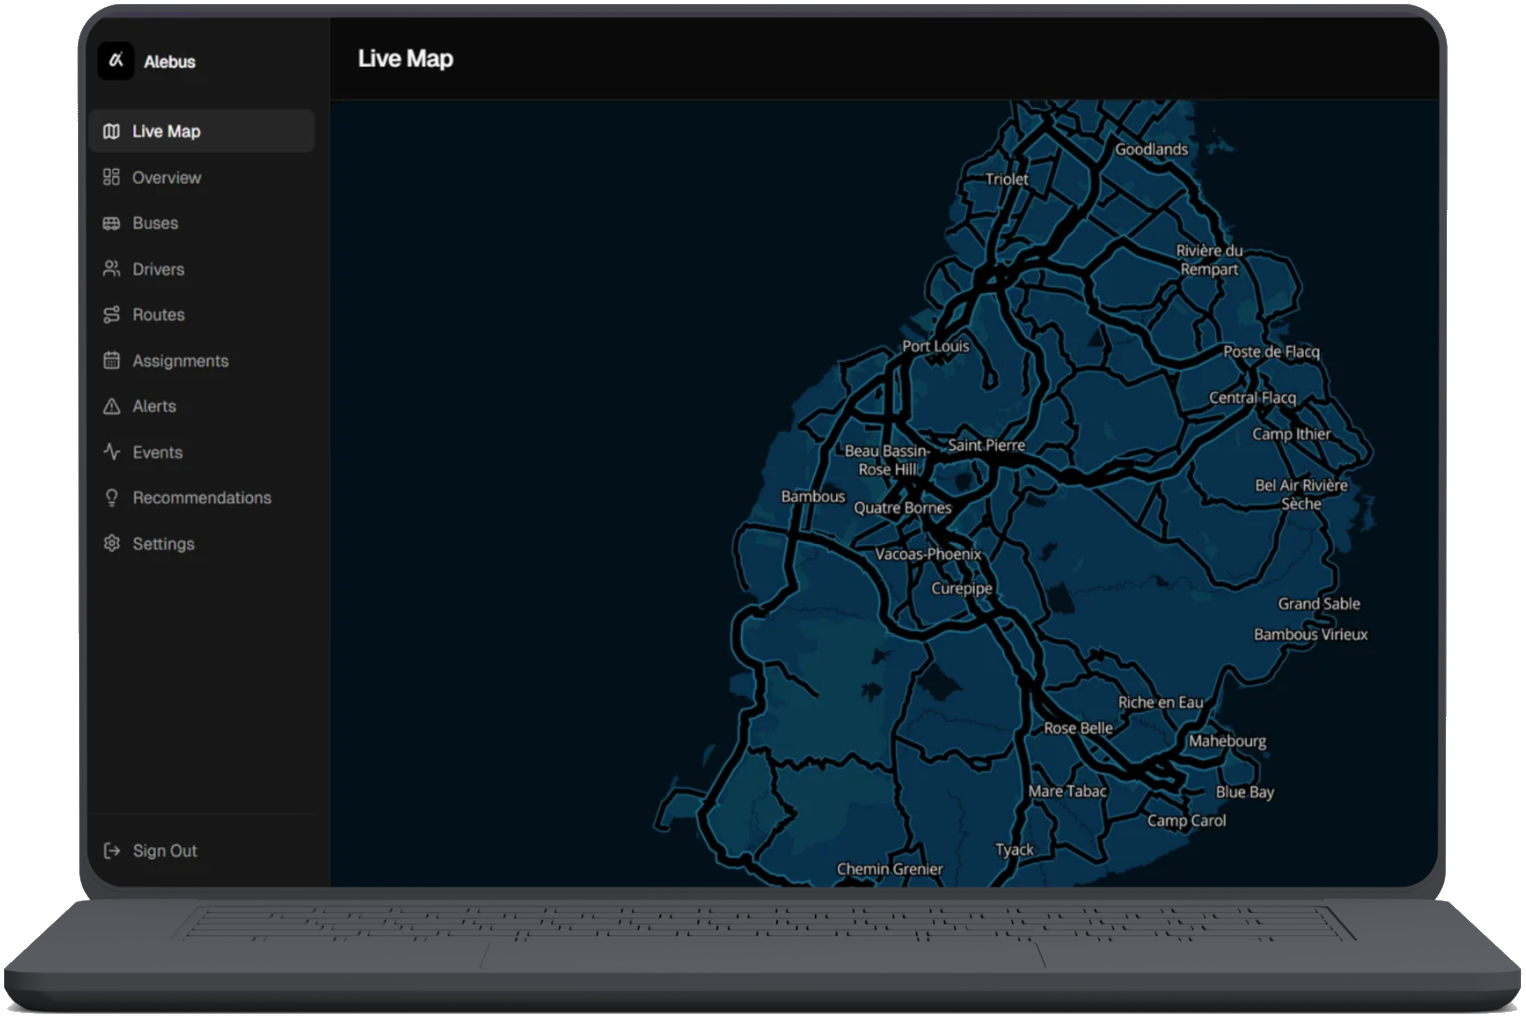Image resolution: width=1526 pixels, height=1018 pixels.
Task: Click Poste de Flacq map label
Action: pyautogui.click(x=1271, y=352)
